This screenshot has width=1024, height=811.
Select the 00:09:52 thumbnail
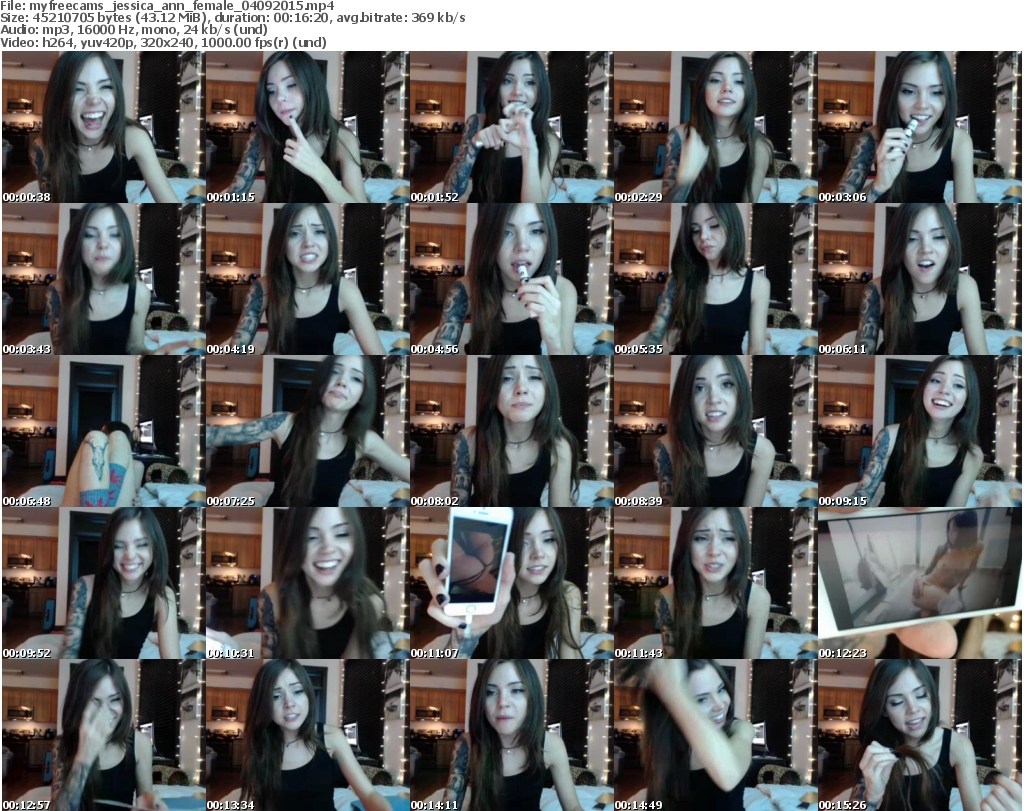pyautogui.click(x=103, y=583)
